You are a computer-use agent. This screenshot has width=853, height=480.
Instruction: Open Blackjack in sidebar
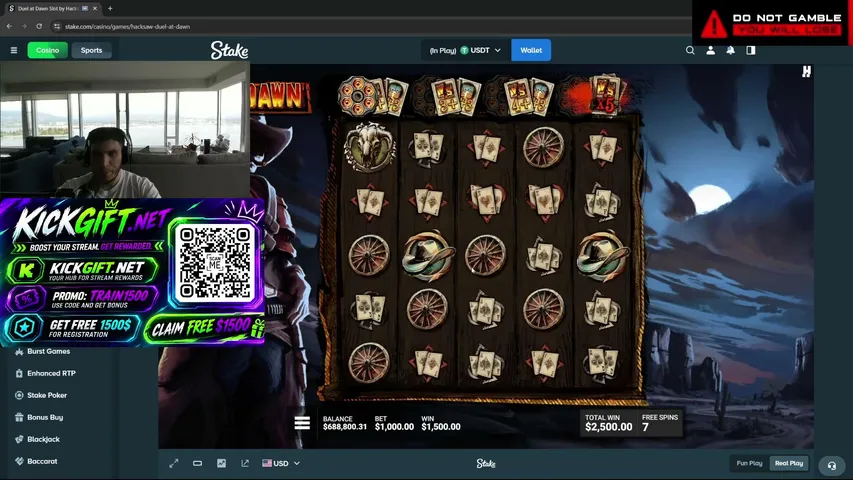(43, 439)
